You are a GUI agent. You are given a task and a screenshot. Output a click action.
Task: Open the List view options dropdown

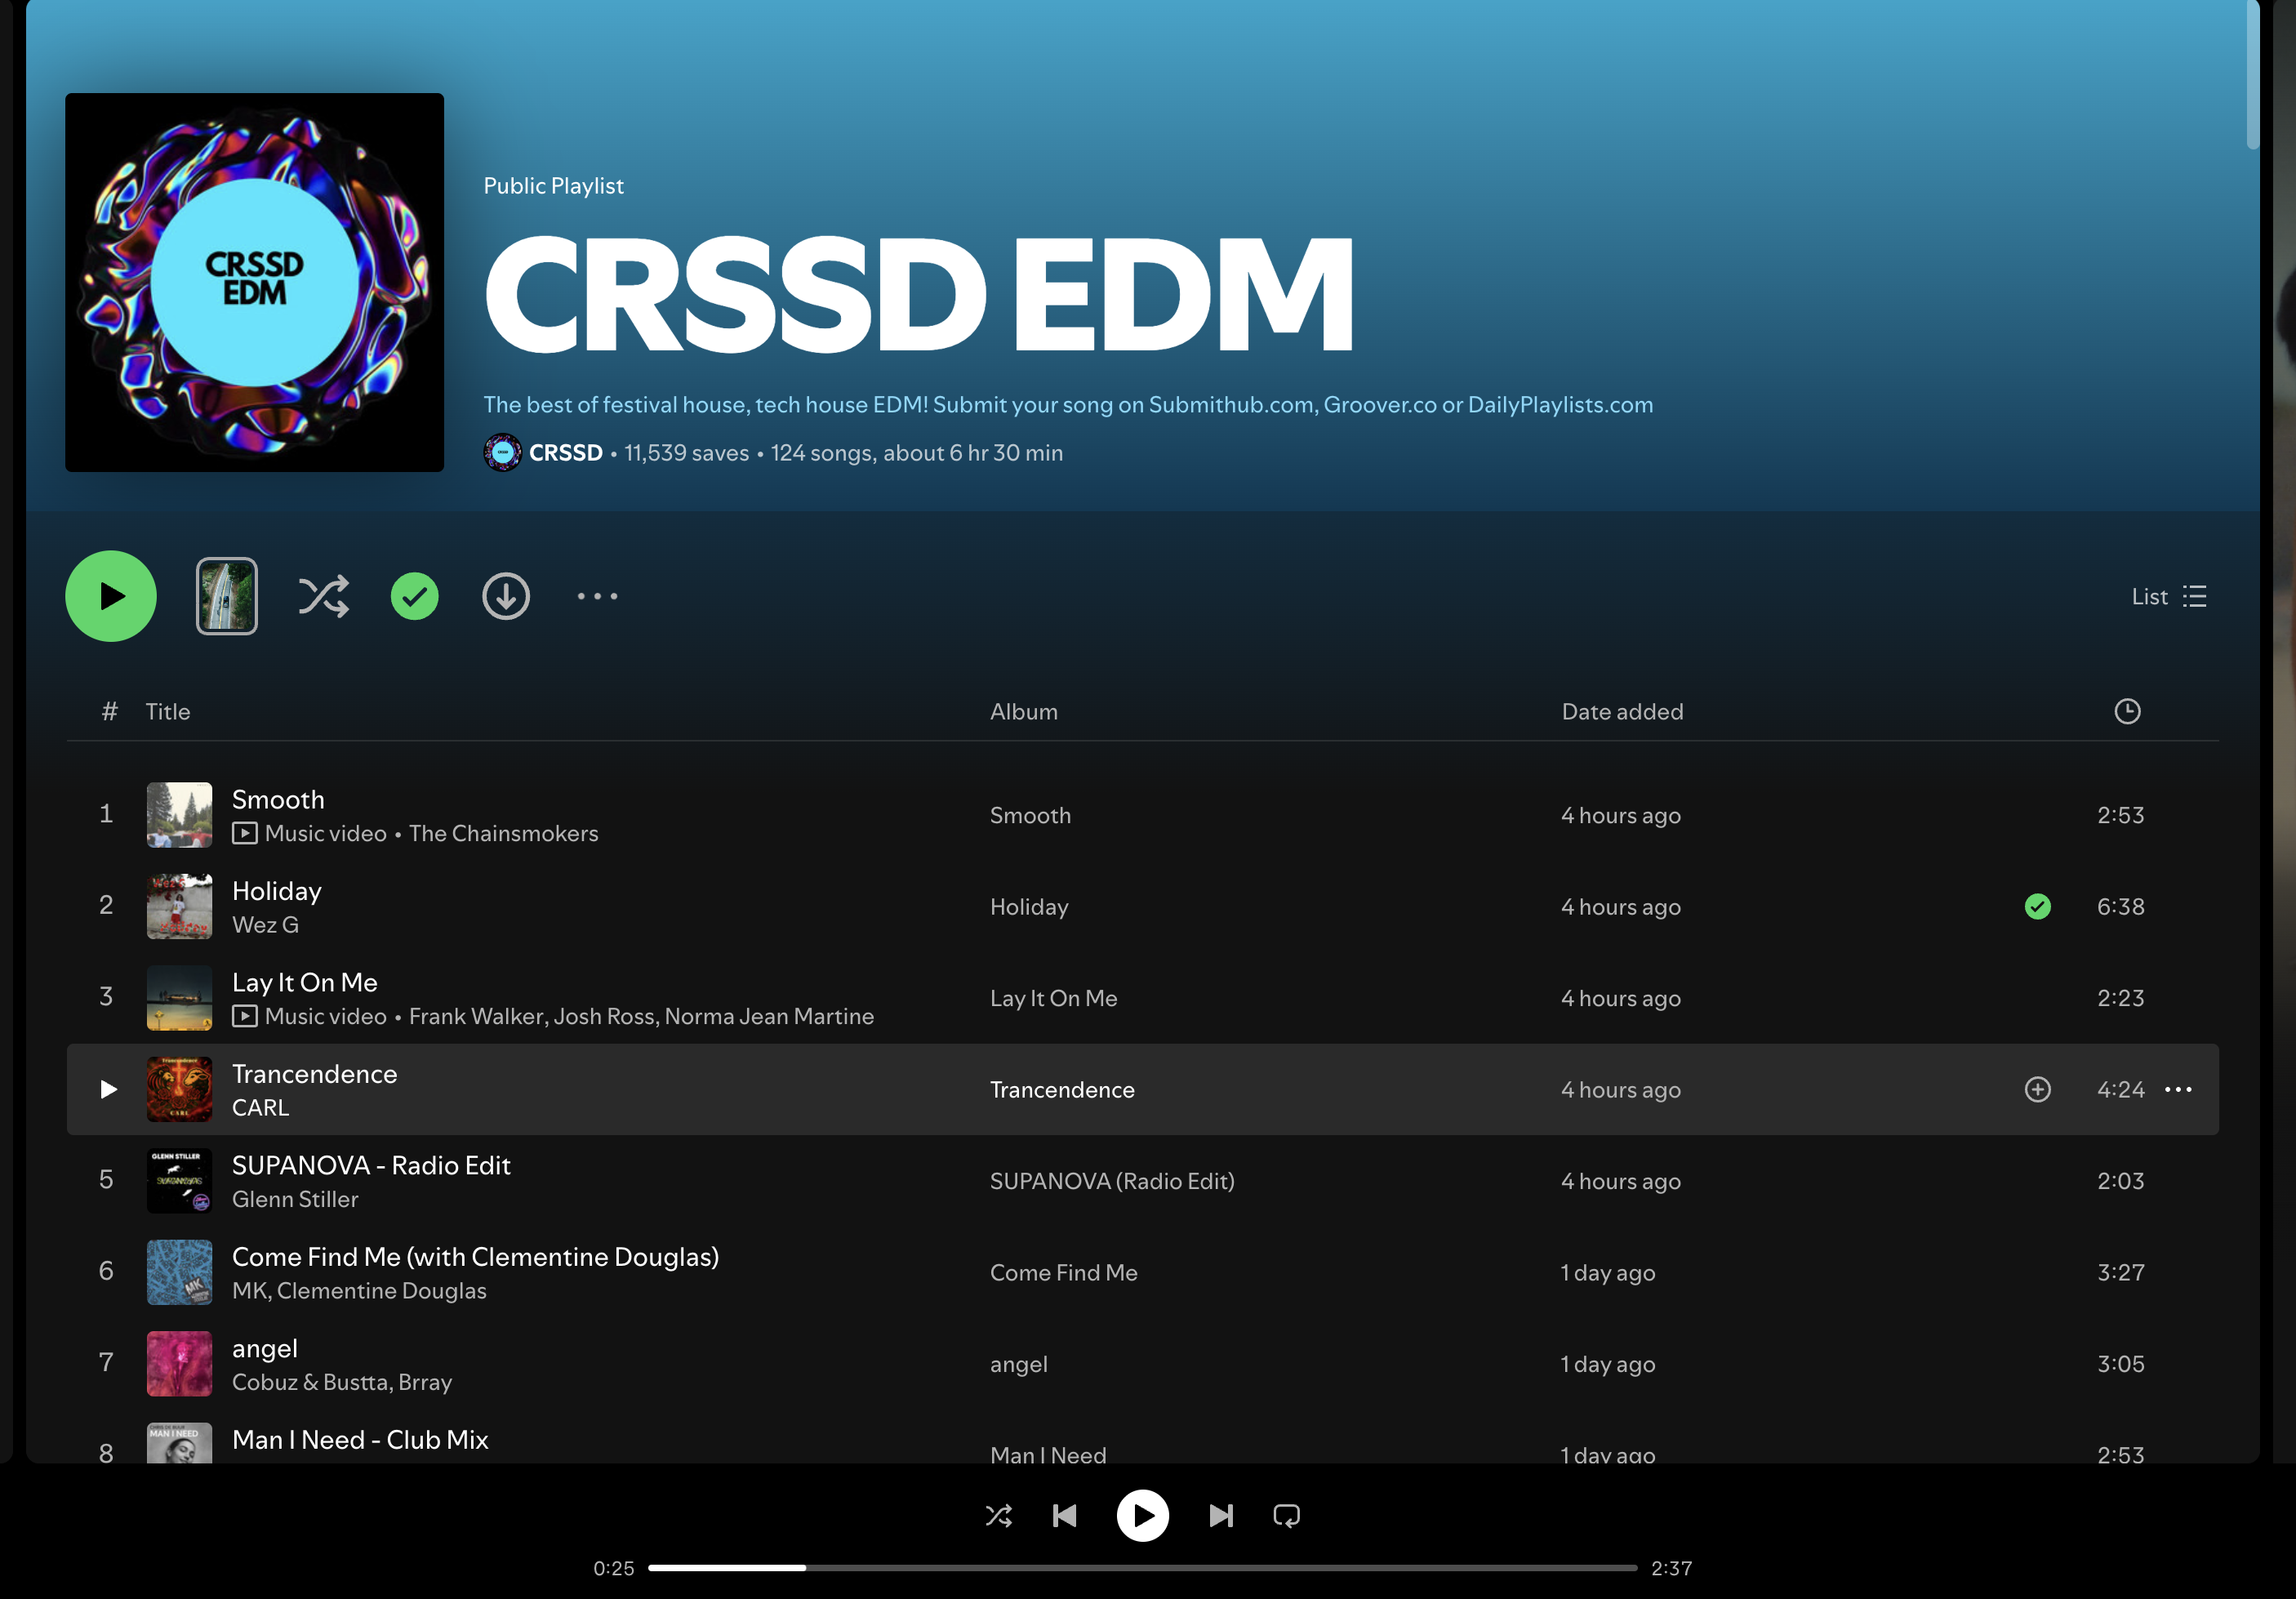point(2168,596)
